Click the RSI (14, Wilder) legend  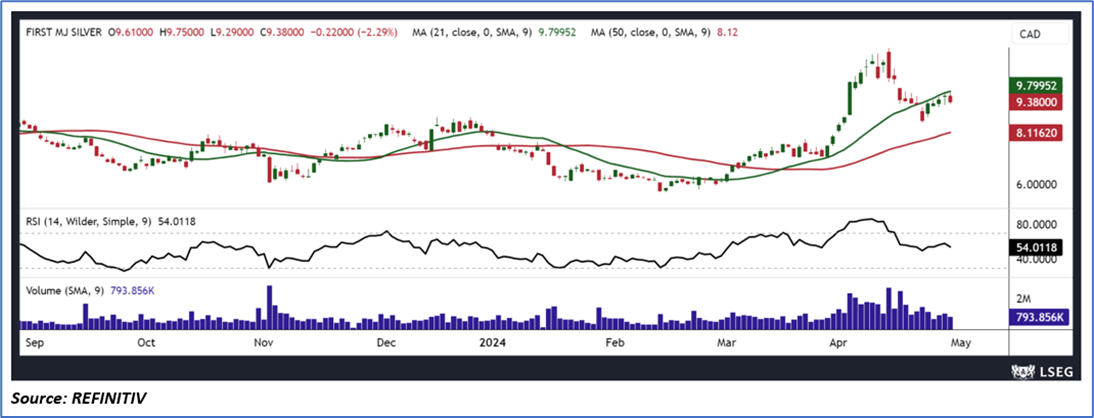coord(110,221)
